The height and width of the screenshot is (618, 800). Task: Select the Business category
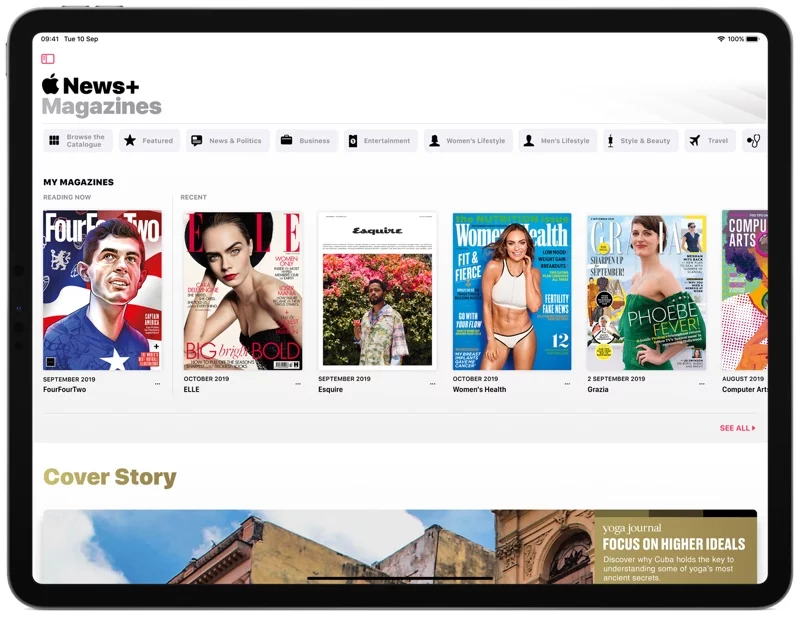pyautogui.click(x=307, y=140)
